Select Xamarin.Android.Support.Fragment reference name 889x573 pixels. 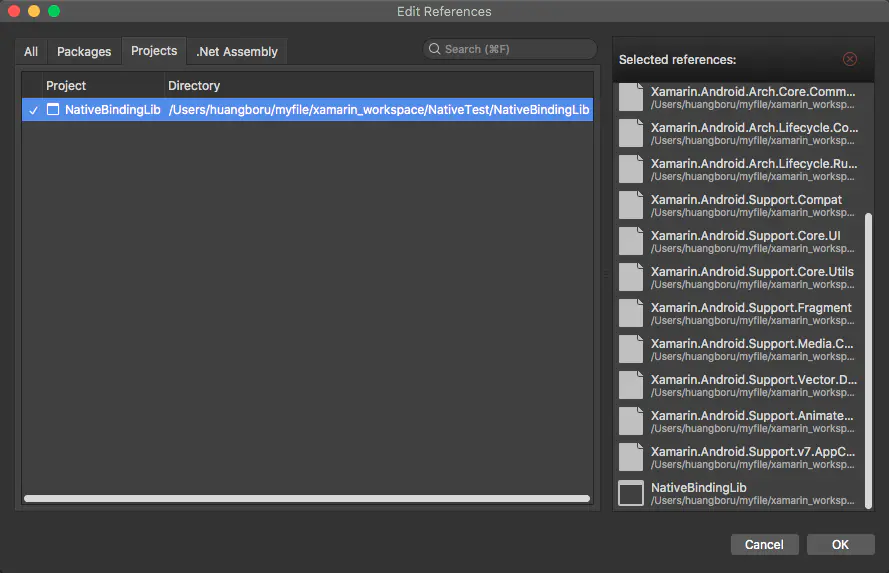pos(751,308)
